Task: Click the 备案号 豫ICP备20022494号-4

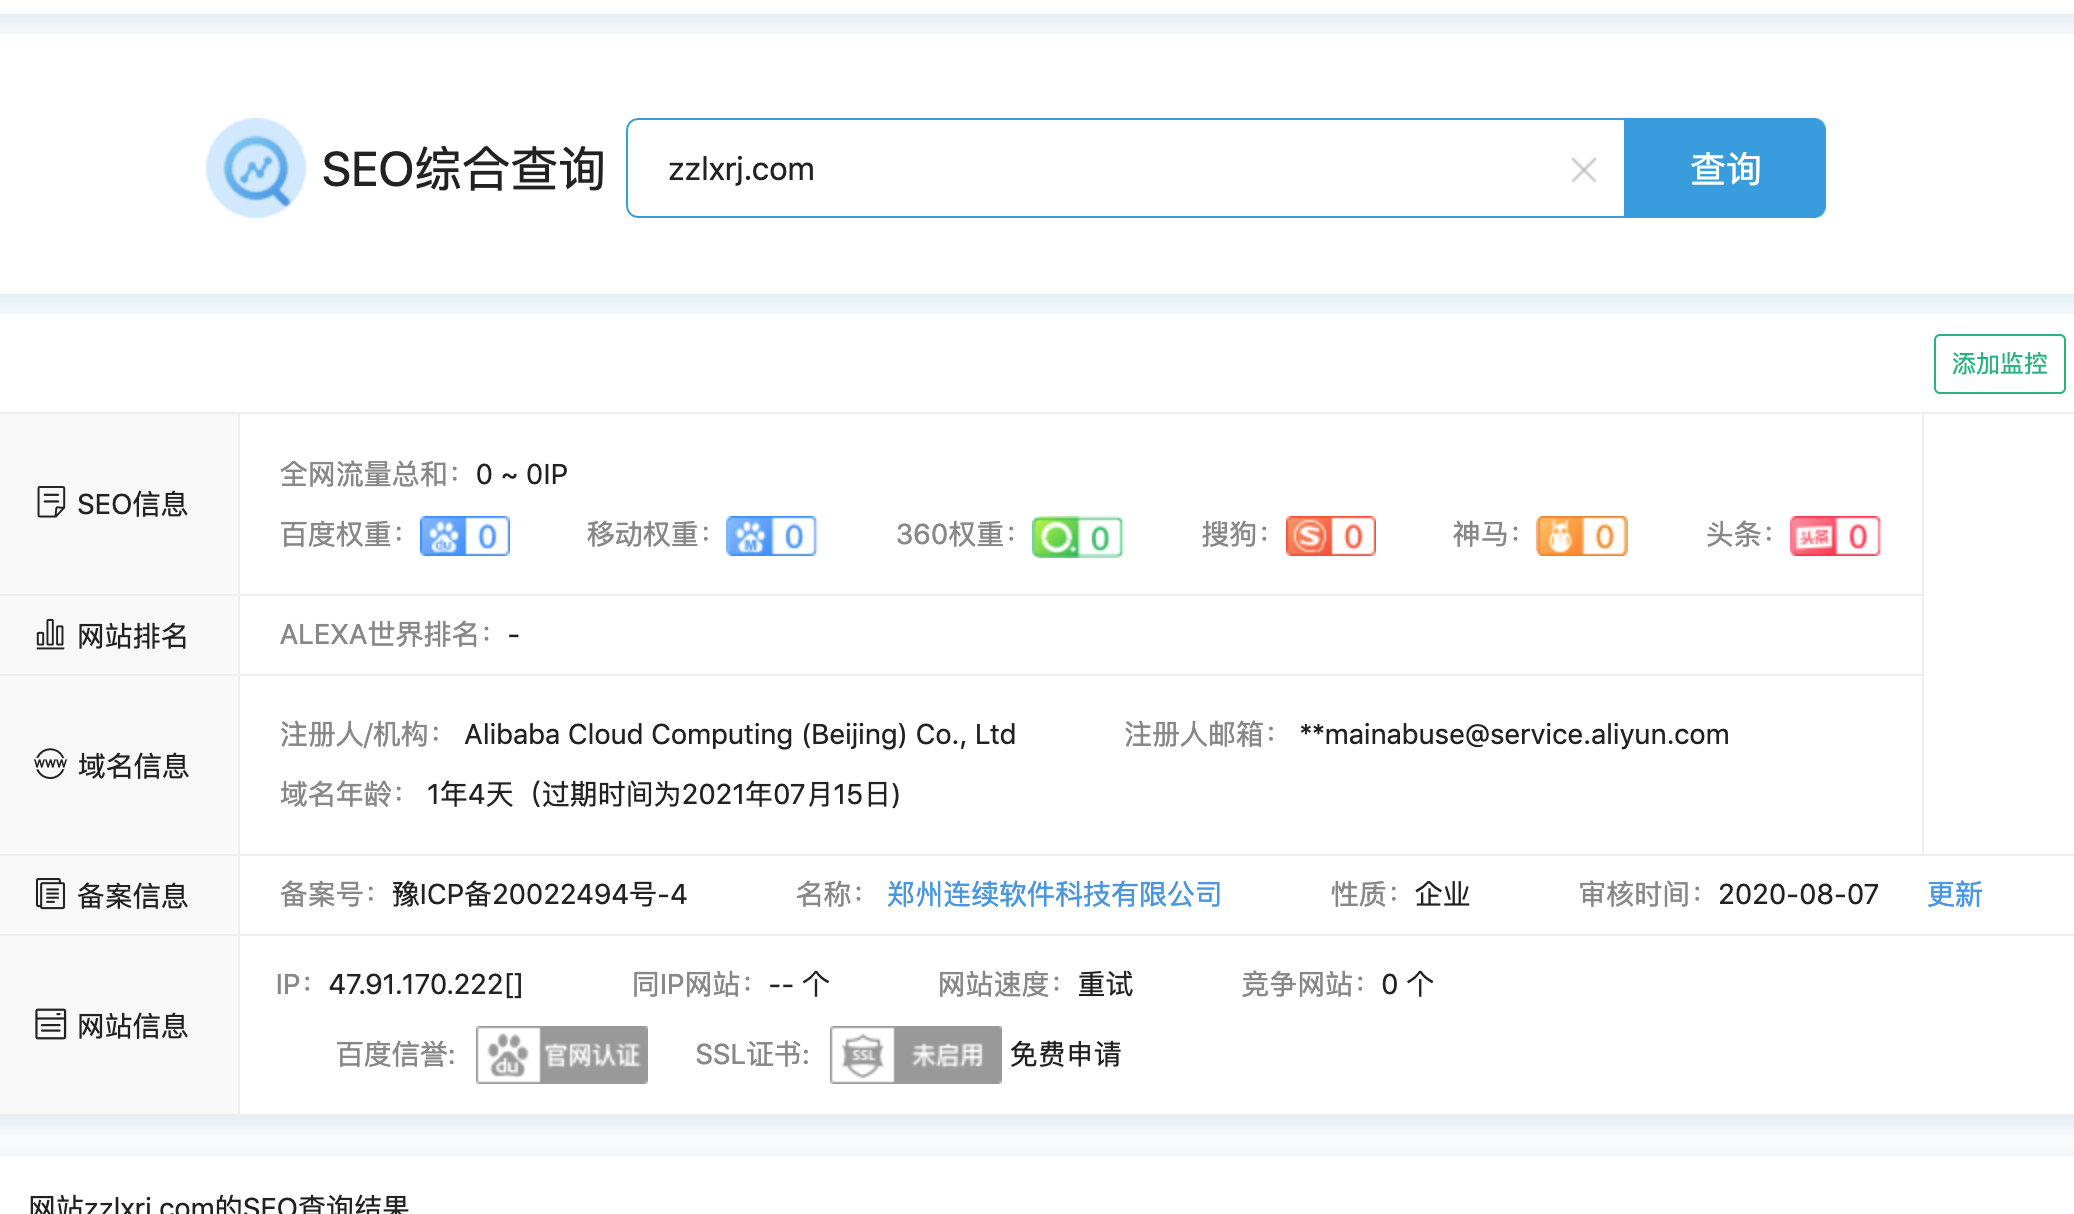Action: 540,894
